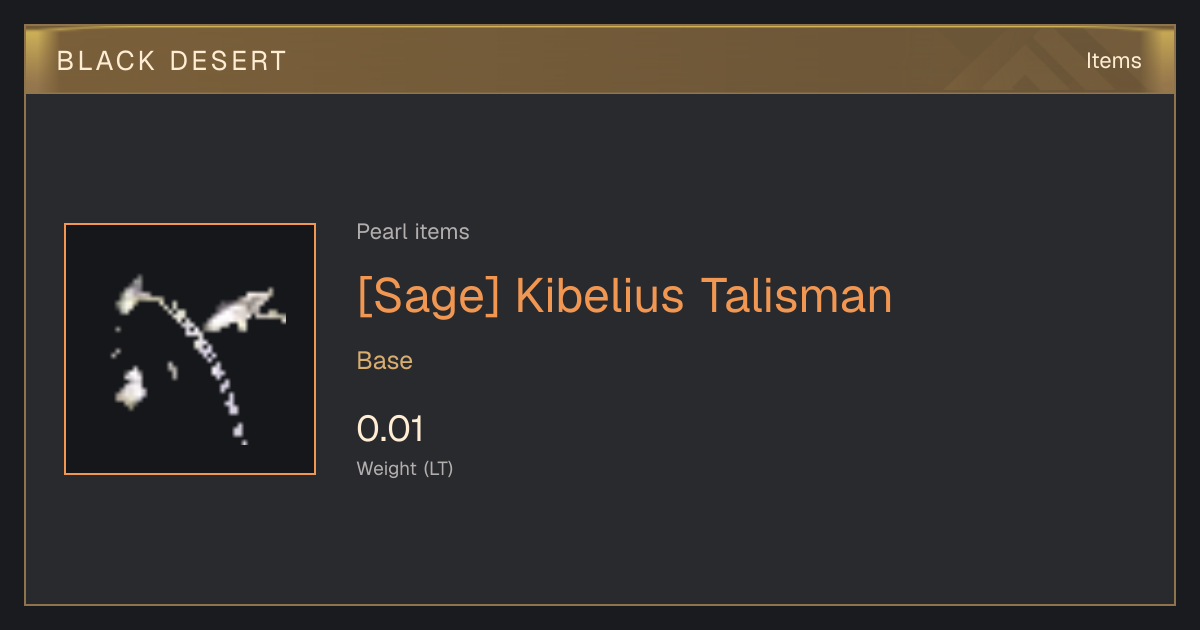Click the right wing ornament of talisman
1200x630 pixels.
click(243, 309)
